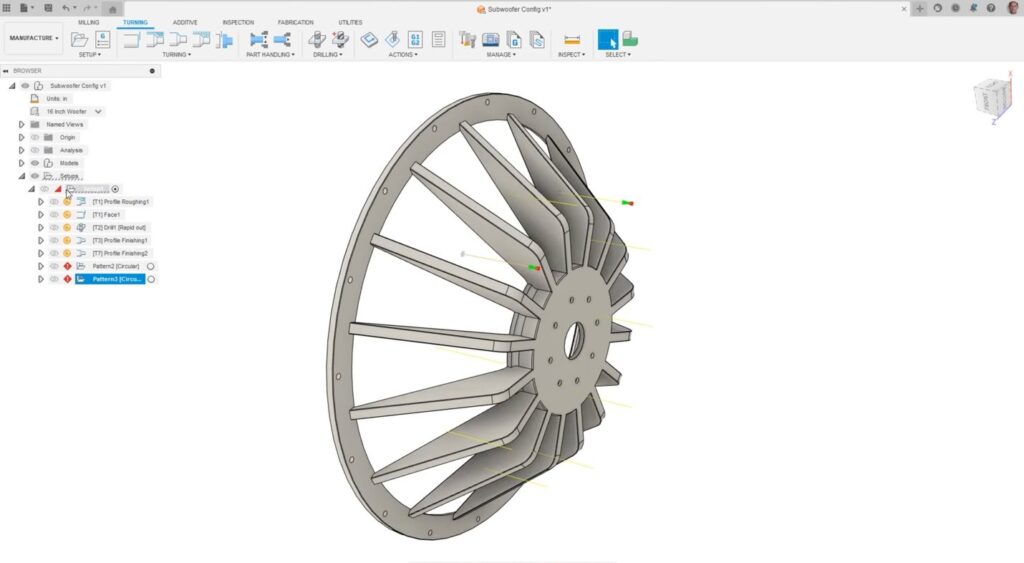
Task: Click the Undo arrow
Action: coord(65,8)
